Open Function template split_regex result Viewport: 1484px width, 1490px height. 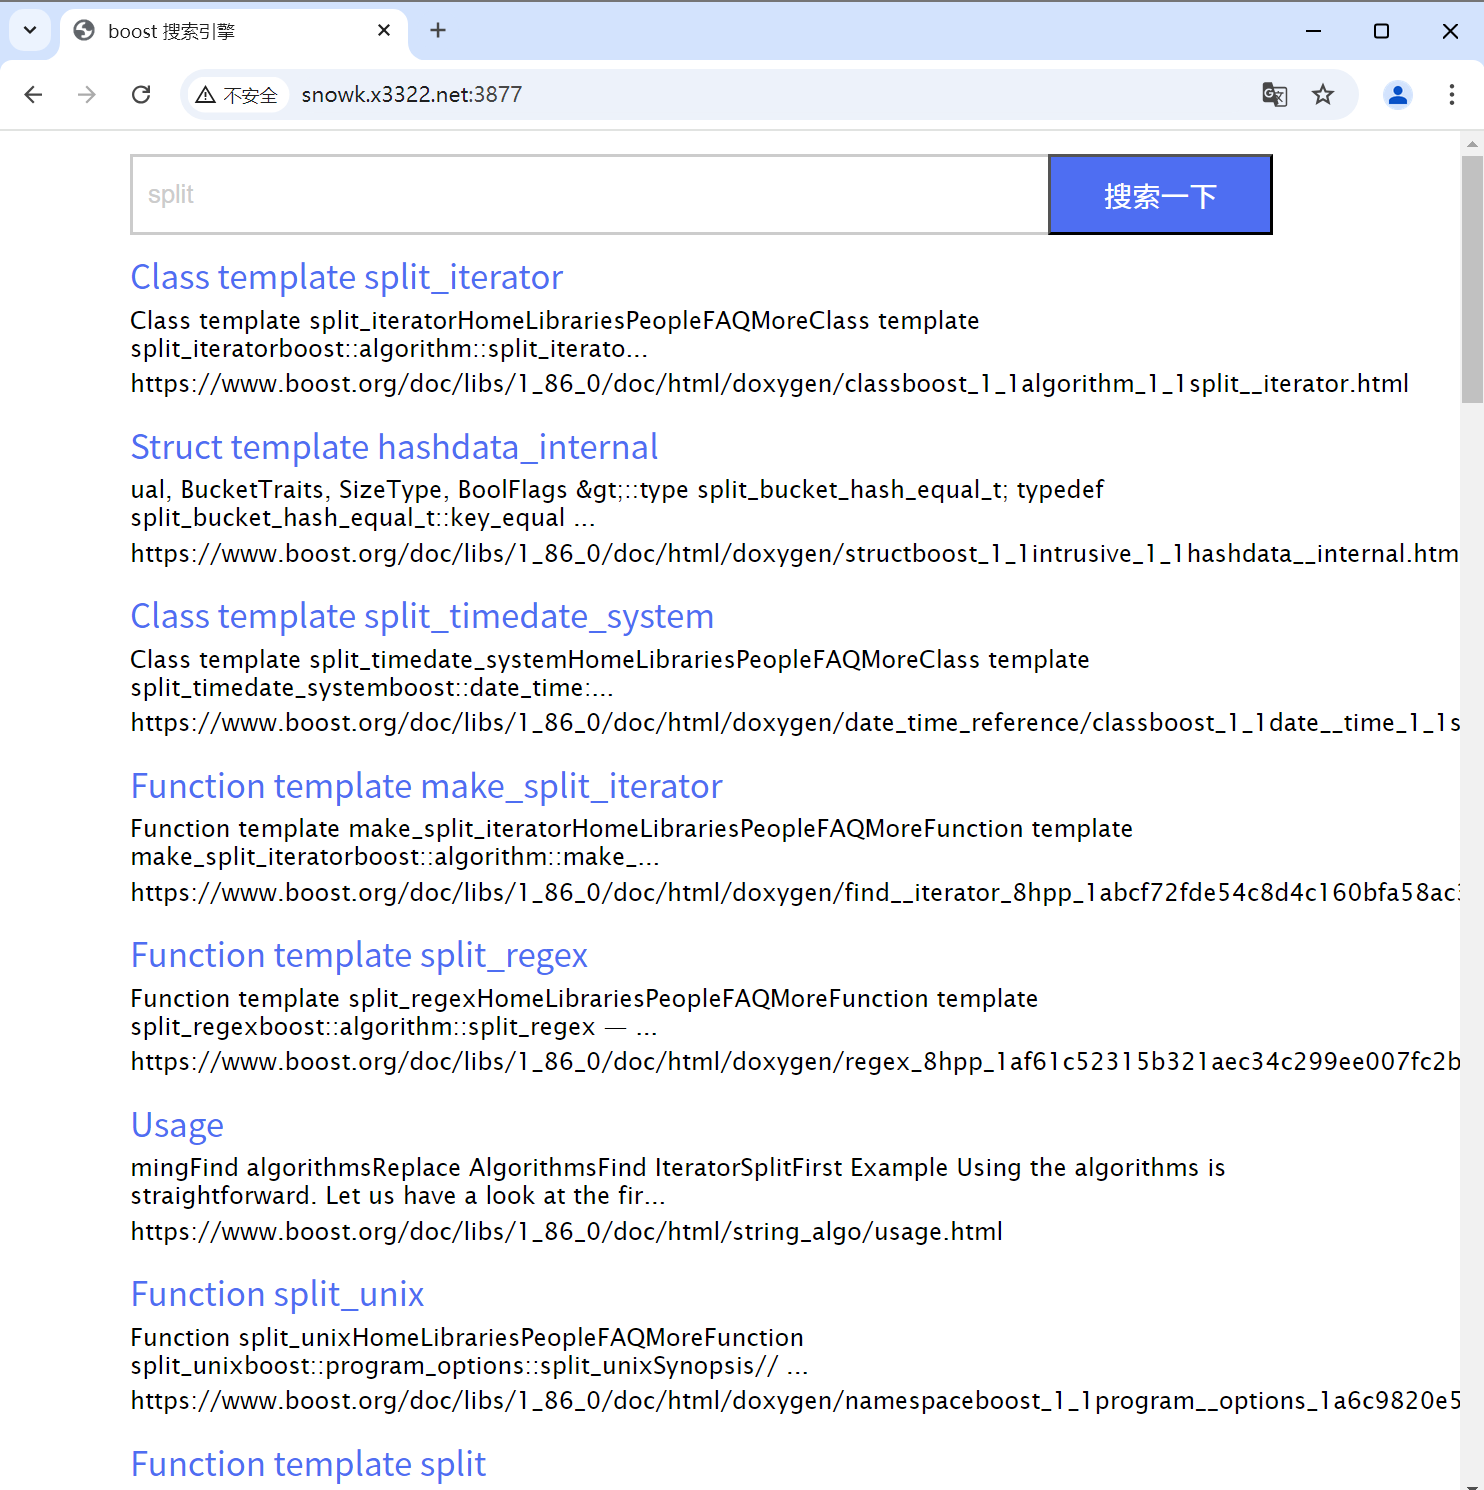[x=359, y=955]
